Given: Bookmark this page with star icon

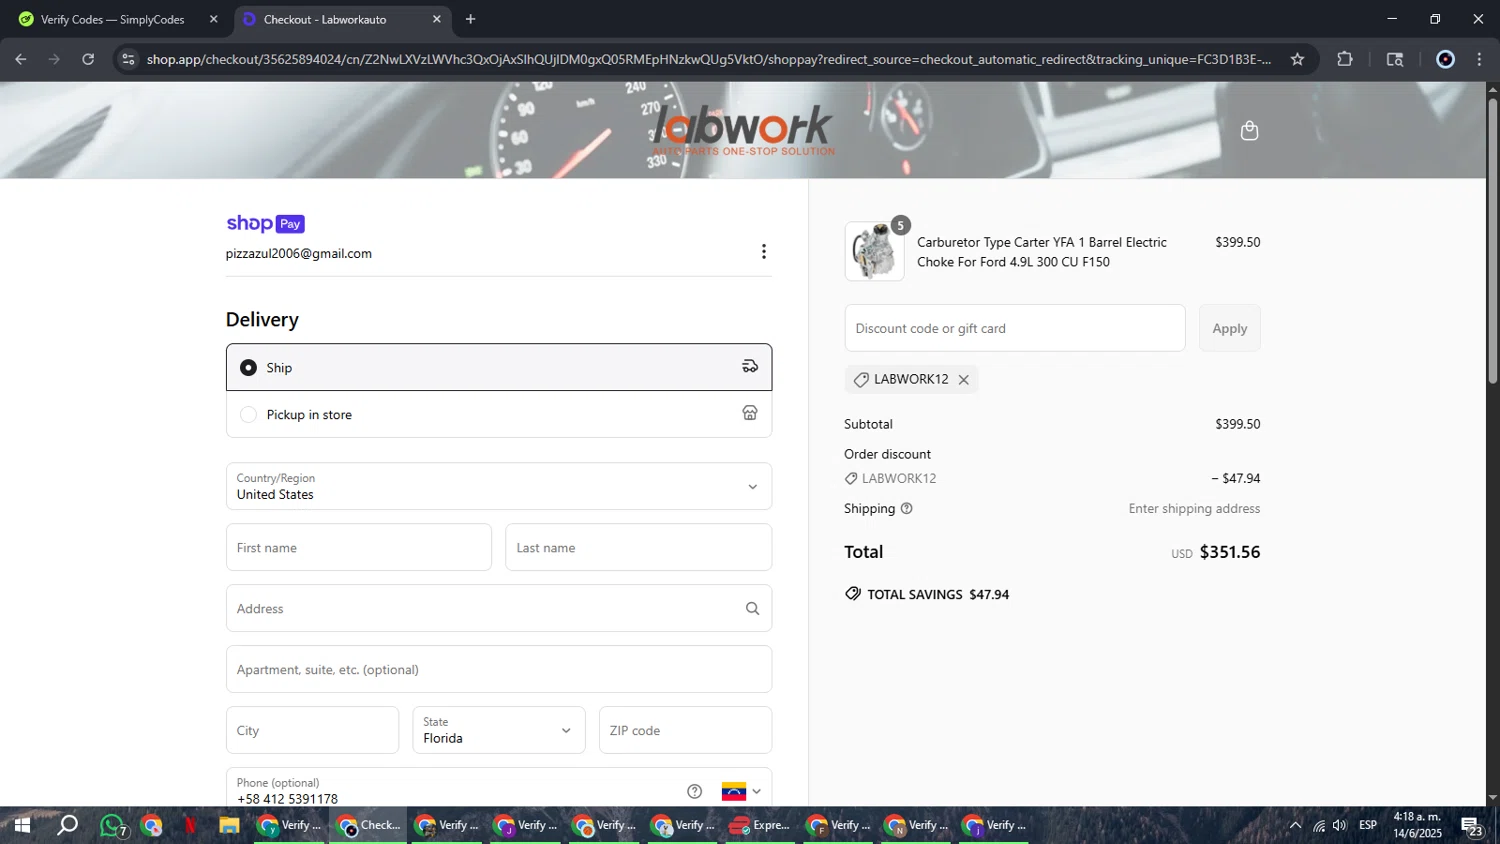Looking at the screenshot, I should coord(1297,59).
